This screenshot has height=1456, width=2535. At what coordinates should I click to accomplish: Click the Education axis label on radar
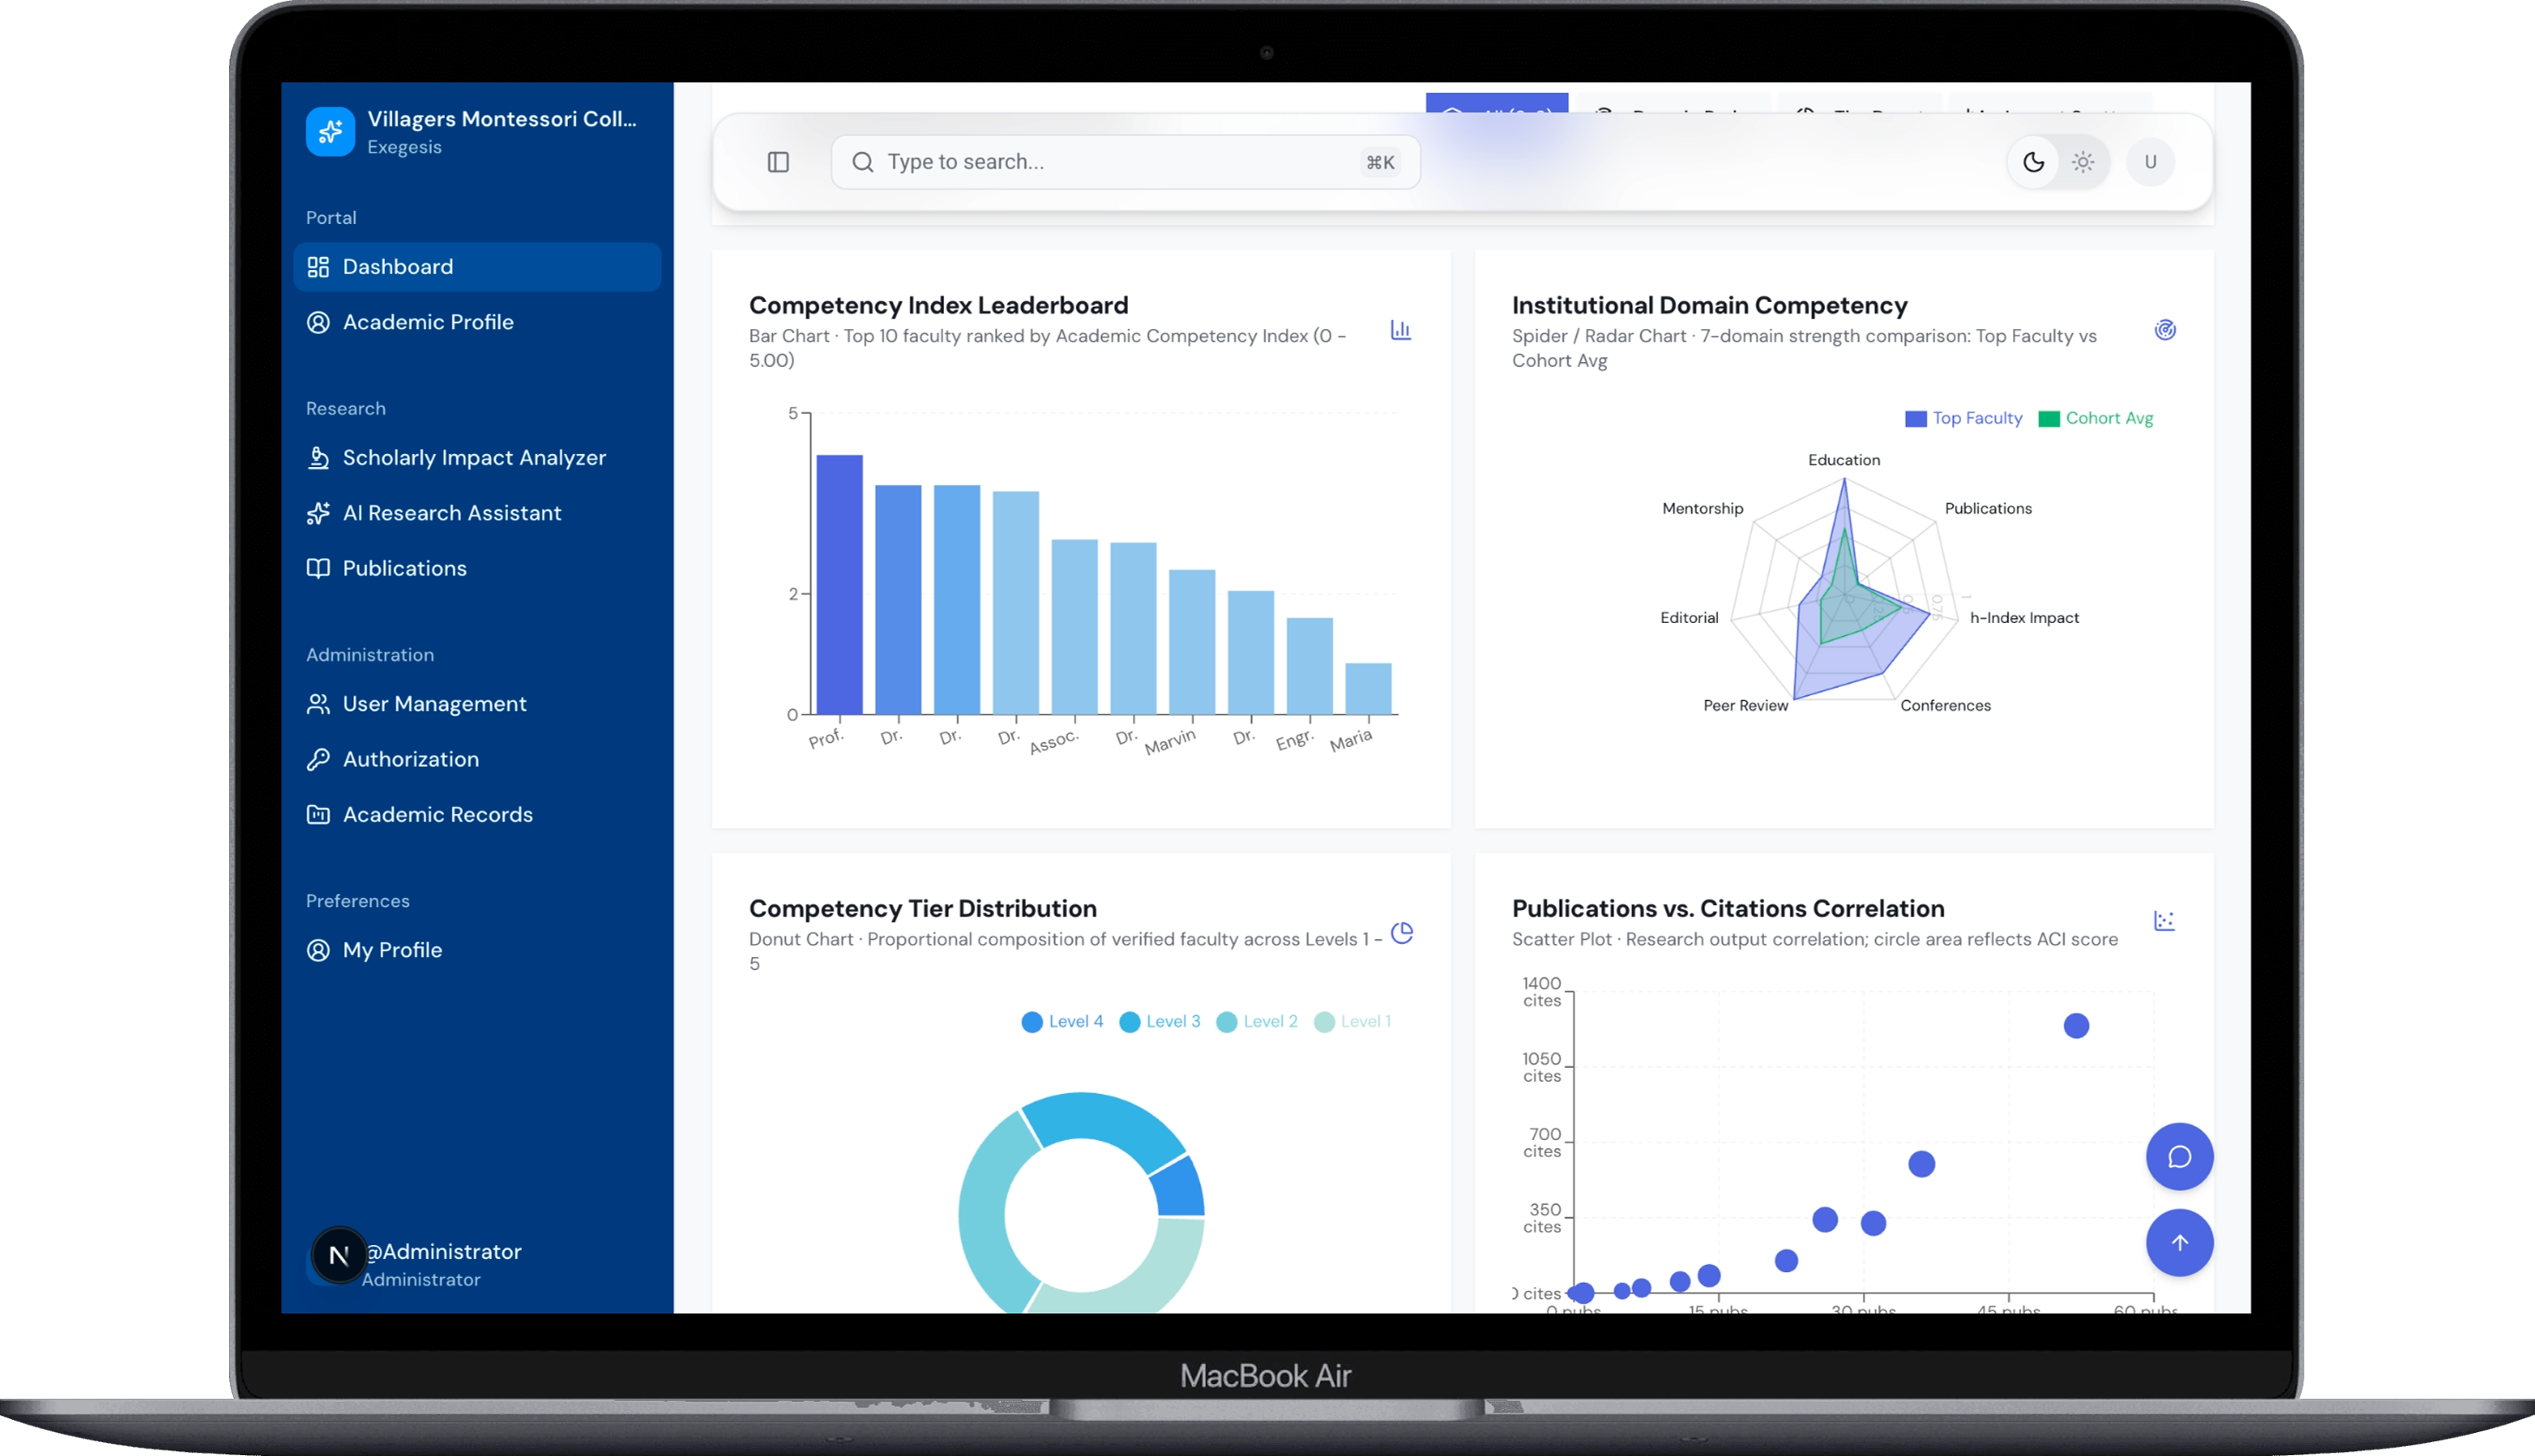coord(1844,460)
